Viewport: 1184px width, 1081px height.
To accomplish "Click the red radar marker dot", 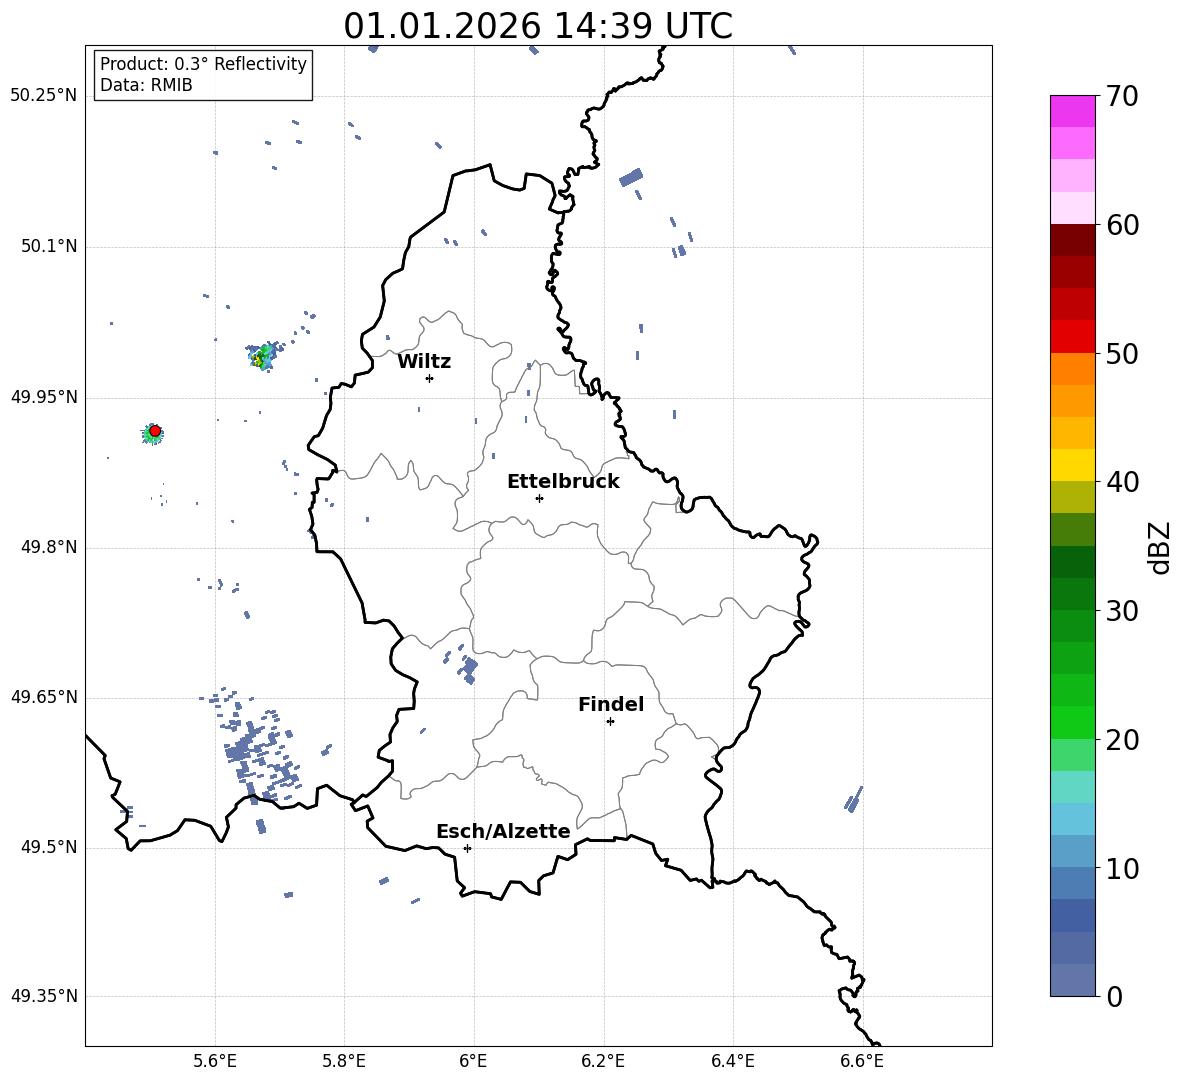I will 155,431.
